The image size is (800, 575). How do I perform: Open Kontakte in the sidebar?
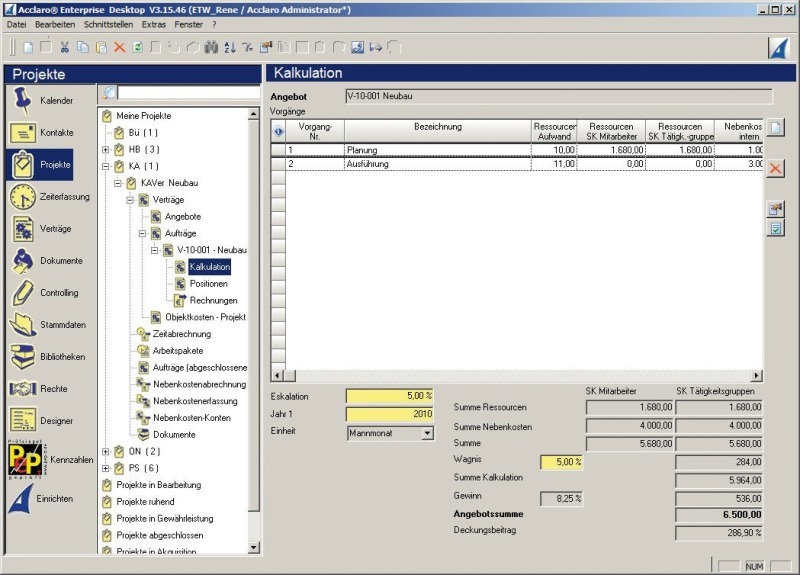pyautogui.click(x=42, y=133)
